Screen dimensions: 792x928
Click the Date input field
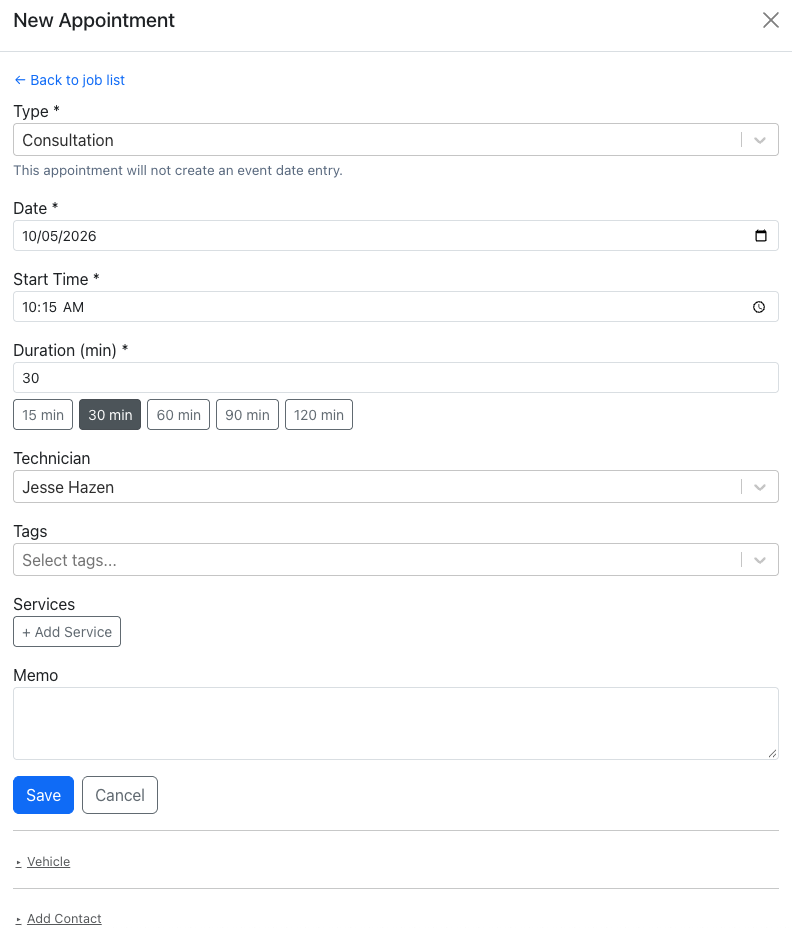click(395, 236)
